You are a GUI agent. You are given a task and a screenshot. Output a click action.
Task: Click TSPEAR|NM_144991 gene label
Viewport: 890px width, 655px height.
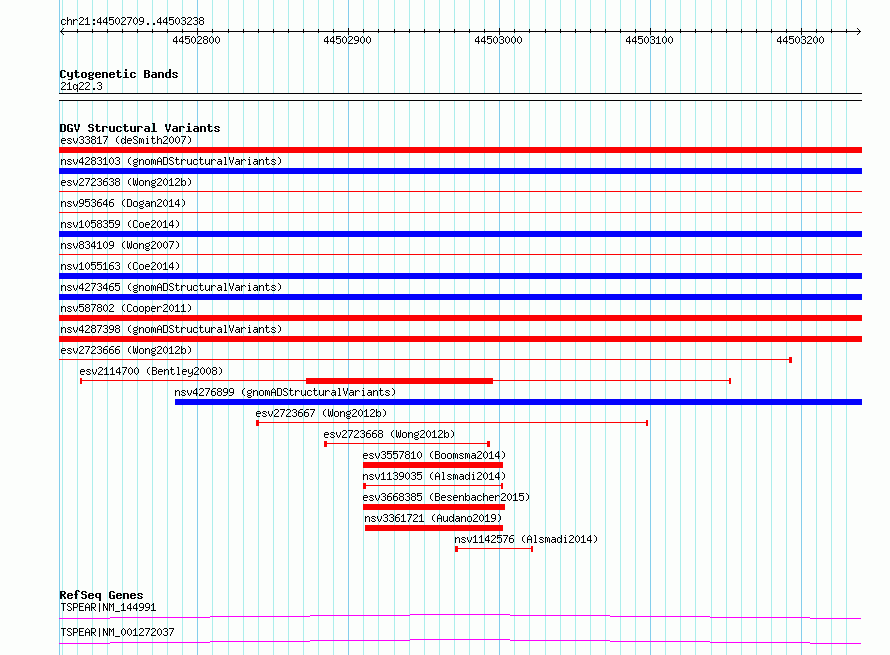click(x=108, y=607)
